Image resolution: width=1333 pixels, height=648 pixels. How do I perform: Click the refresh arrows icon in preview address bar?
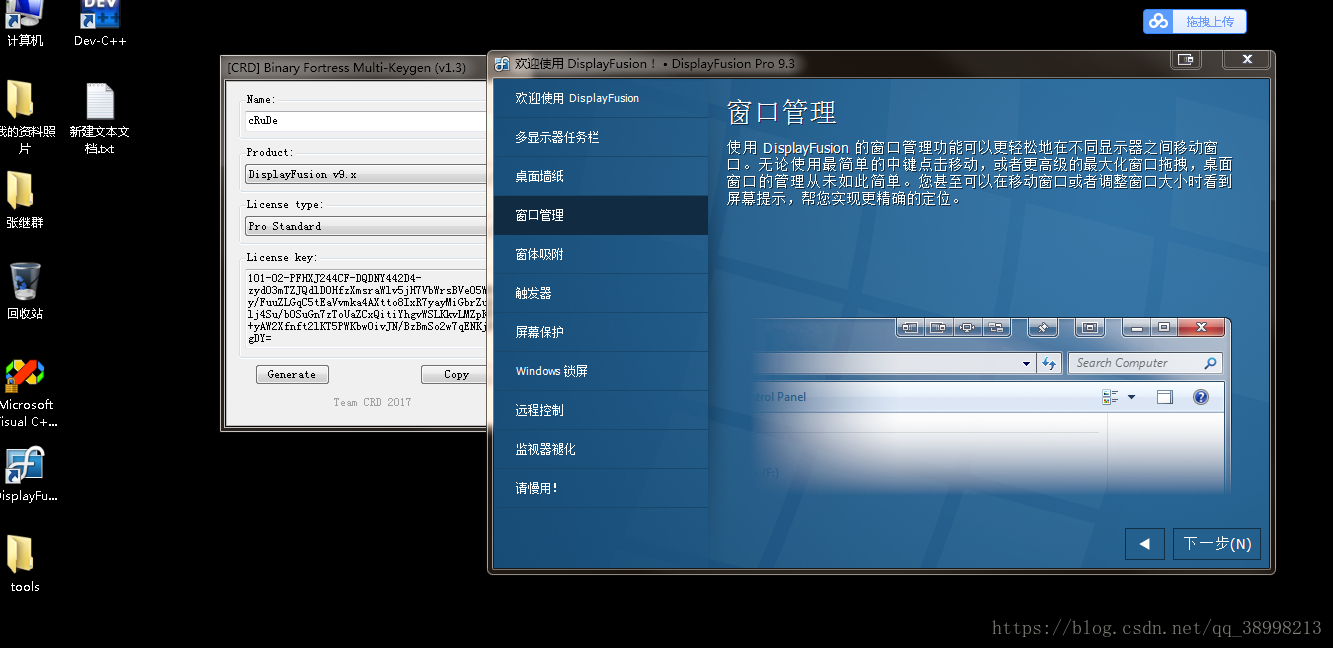1049,363
